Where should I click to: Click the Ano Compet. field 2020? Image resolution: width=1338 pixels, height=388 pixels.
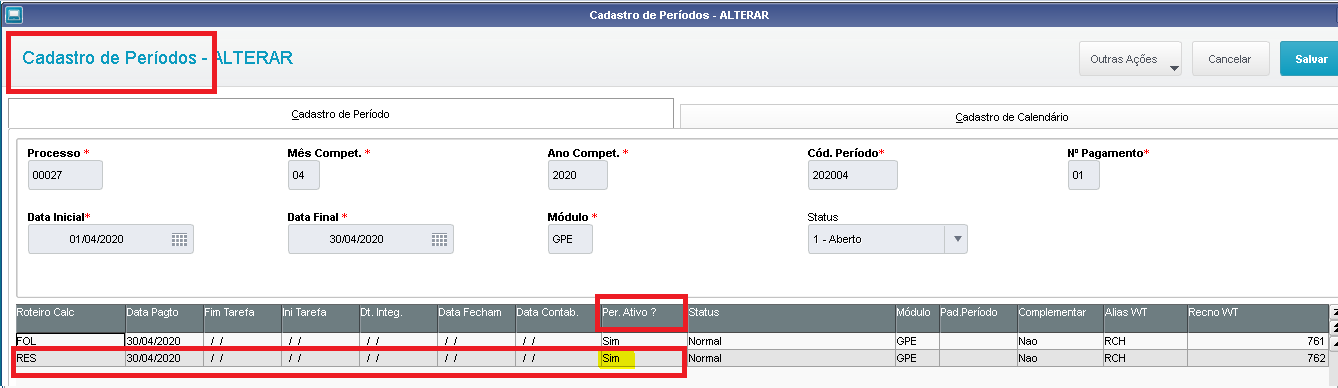(577, 175)
